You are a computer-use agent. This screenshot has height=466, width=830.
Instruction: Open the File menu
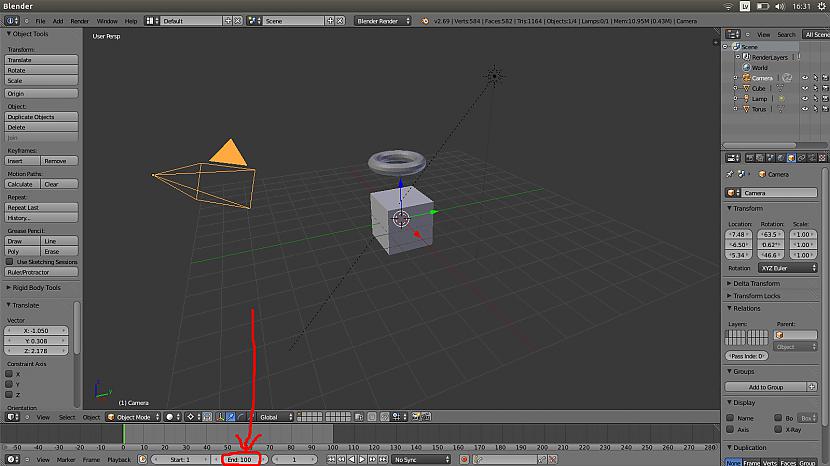tap(40, 21)
